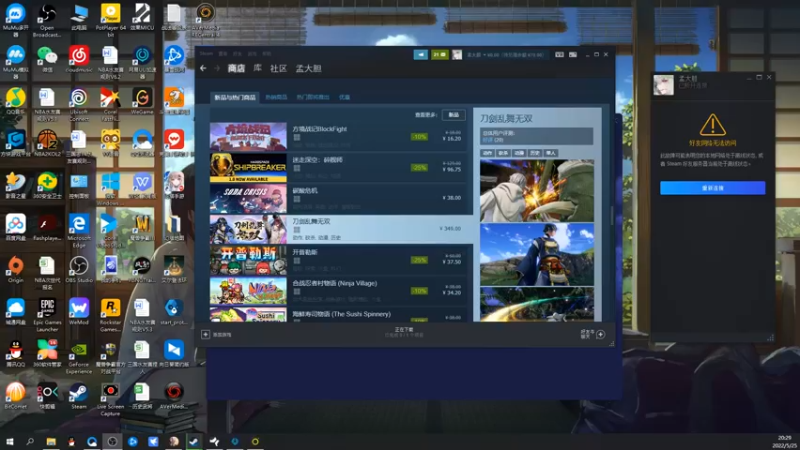Open 开普勒斯 game row
800x450 pixels.
click(x=338, y=260)
